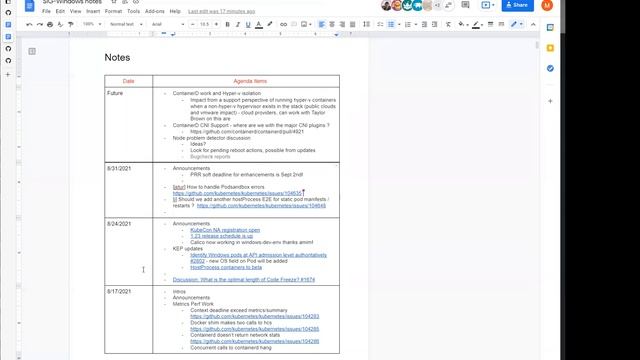This screenshot has height=360, width=640.
Task: Open the File menu
Action: (46, 11)
